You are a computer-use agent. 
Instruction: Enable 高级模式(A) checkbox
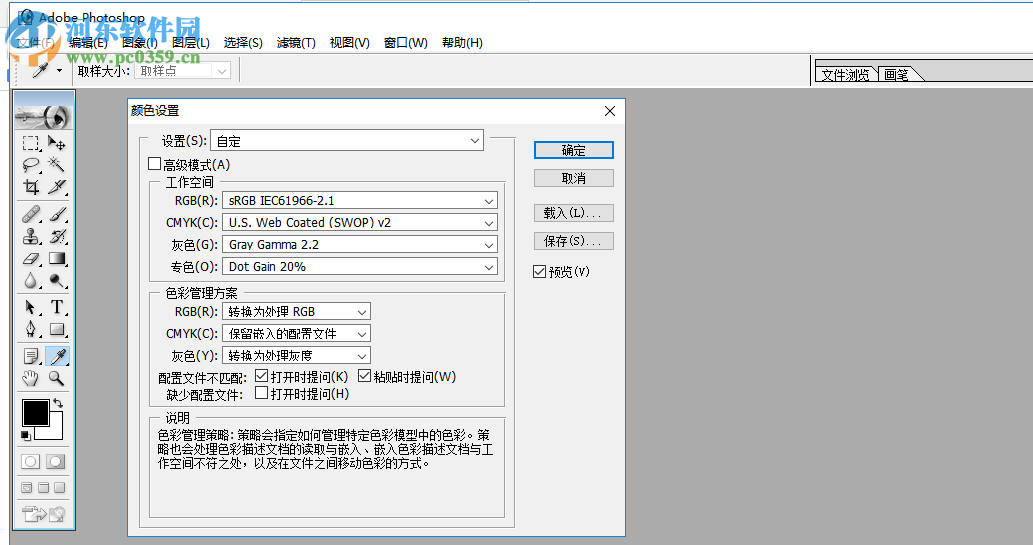click(154, 163)
